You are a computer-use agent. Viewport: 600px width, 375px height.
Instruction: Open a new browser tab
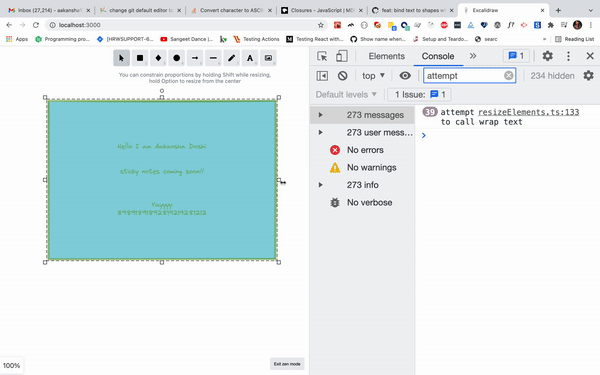pos(558,10)
